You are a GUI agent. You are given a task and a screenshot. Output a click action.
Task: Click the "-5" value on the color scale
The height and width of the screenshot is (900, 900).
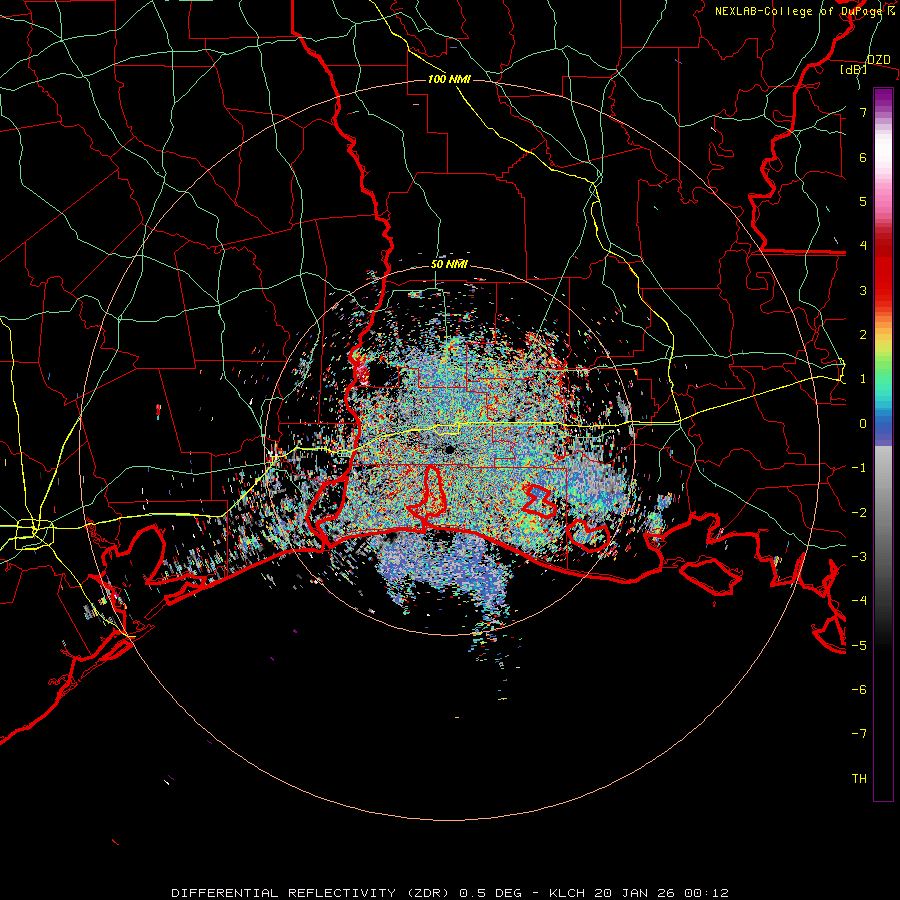tap(859, 646)
